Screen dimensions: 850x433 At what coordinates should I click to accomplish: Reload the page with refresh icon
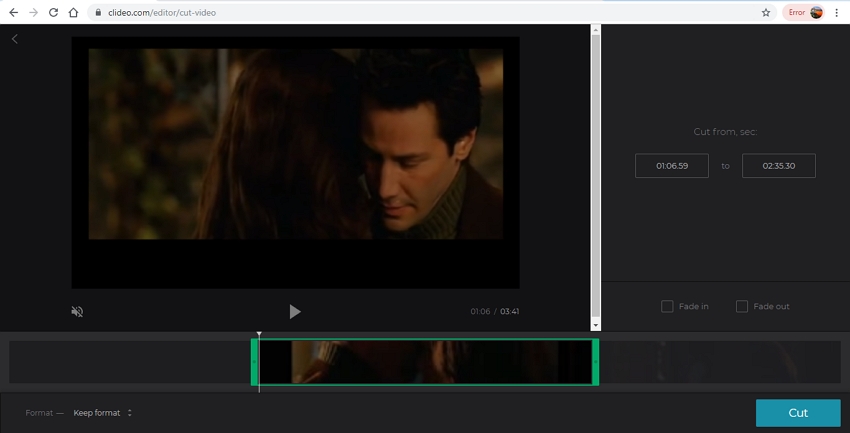pos(53,13)
